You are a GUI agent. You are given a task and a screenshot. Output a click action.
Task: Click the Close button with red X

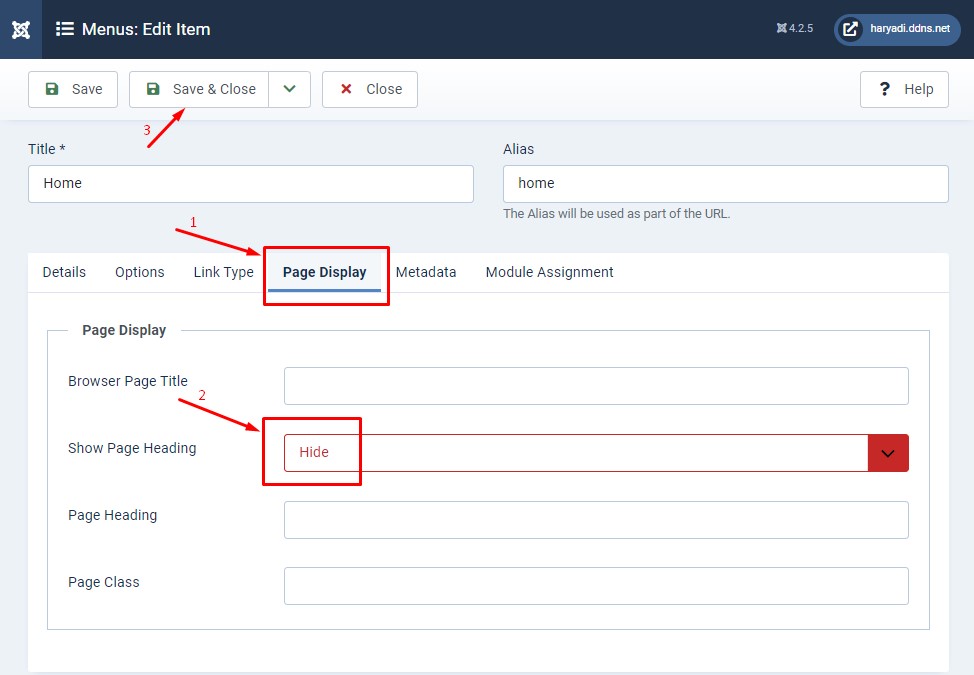coord(369,89)
